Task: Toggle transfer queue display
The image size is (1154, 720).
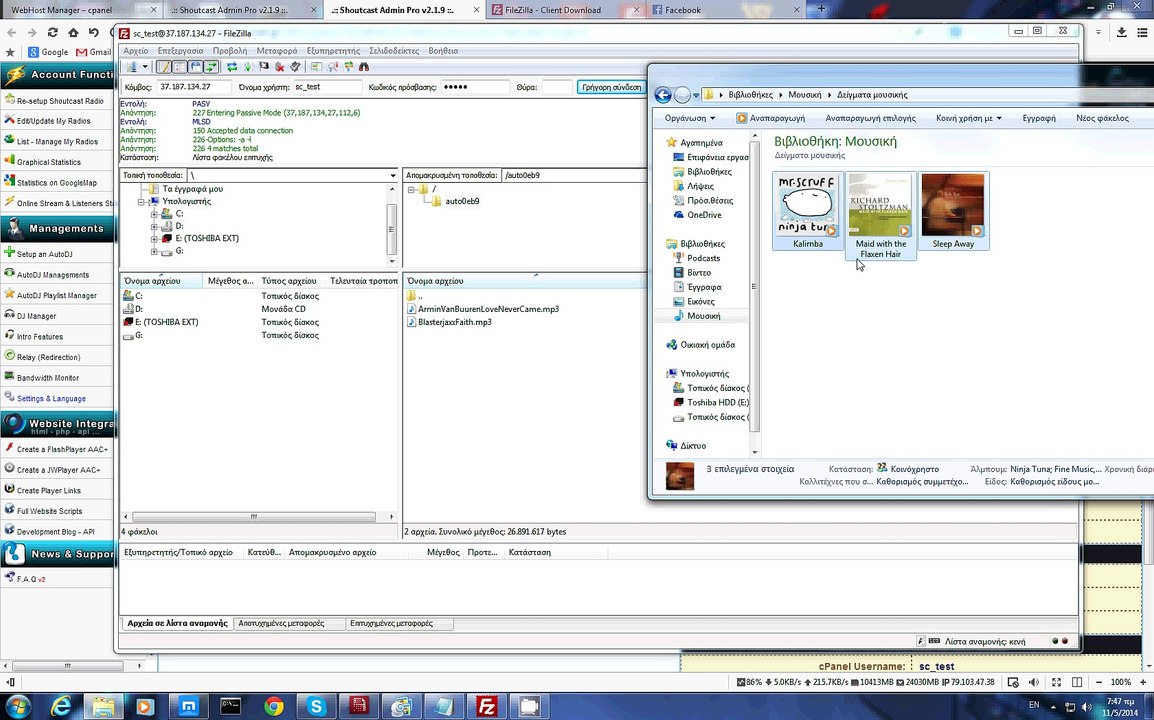Action: [x=211, y=67]
